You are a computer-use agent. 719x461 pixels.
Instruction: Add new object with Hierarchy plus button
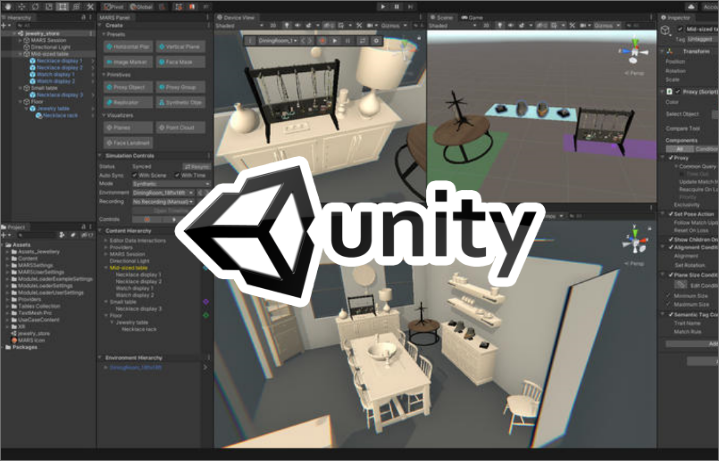point(4,26)
